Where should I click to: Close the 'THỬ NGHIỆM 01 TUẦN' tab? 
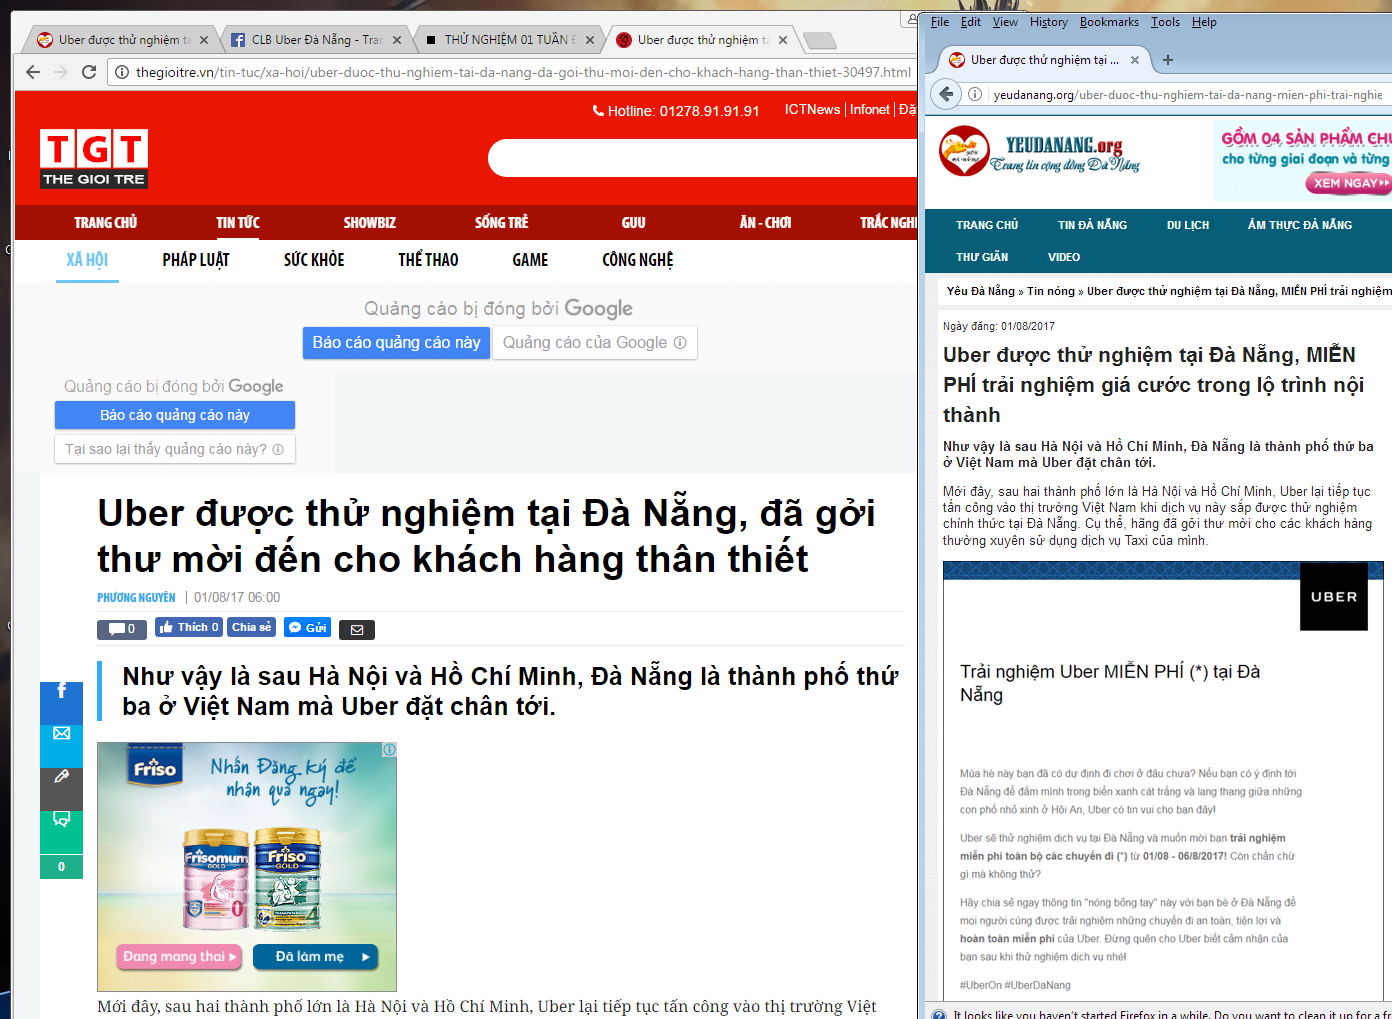point(590,40)
